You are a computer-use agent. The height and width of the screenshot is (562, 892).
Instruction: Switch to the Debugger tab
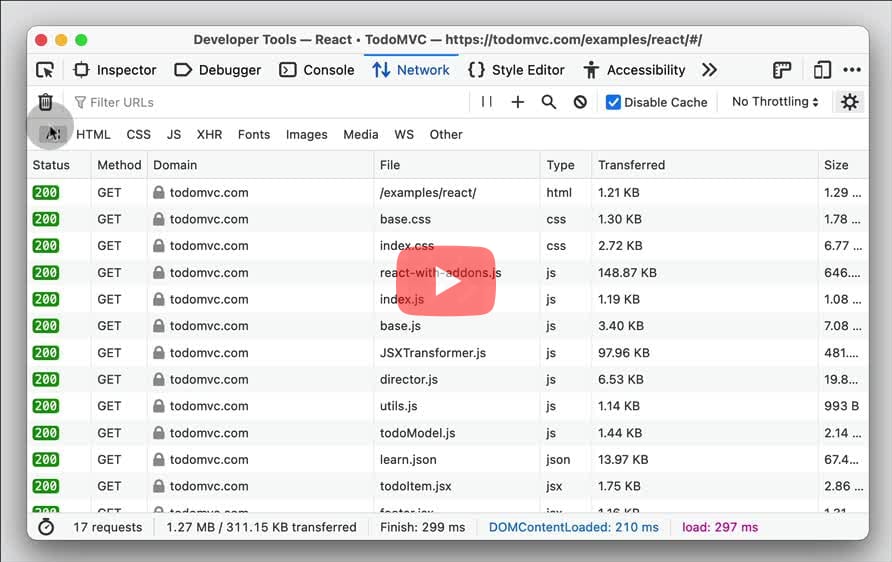pos(217,70)
